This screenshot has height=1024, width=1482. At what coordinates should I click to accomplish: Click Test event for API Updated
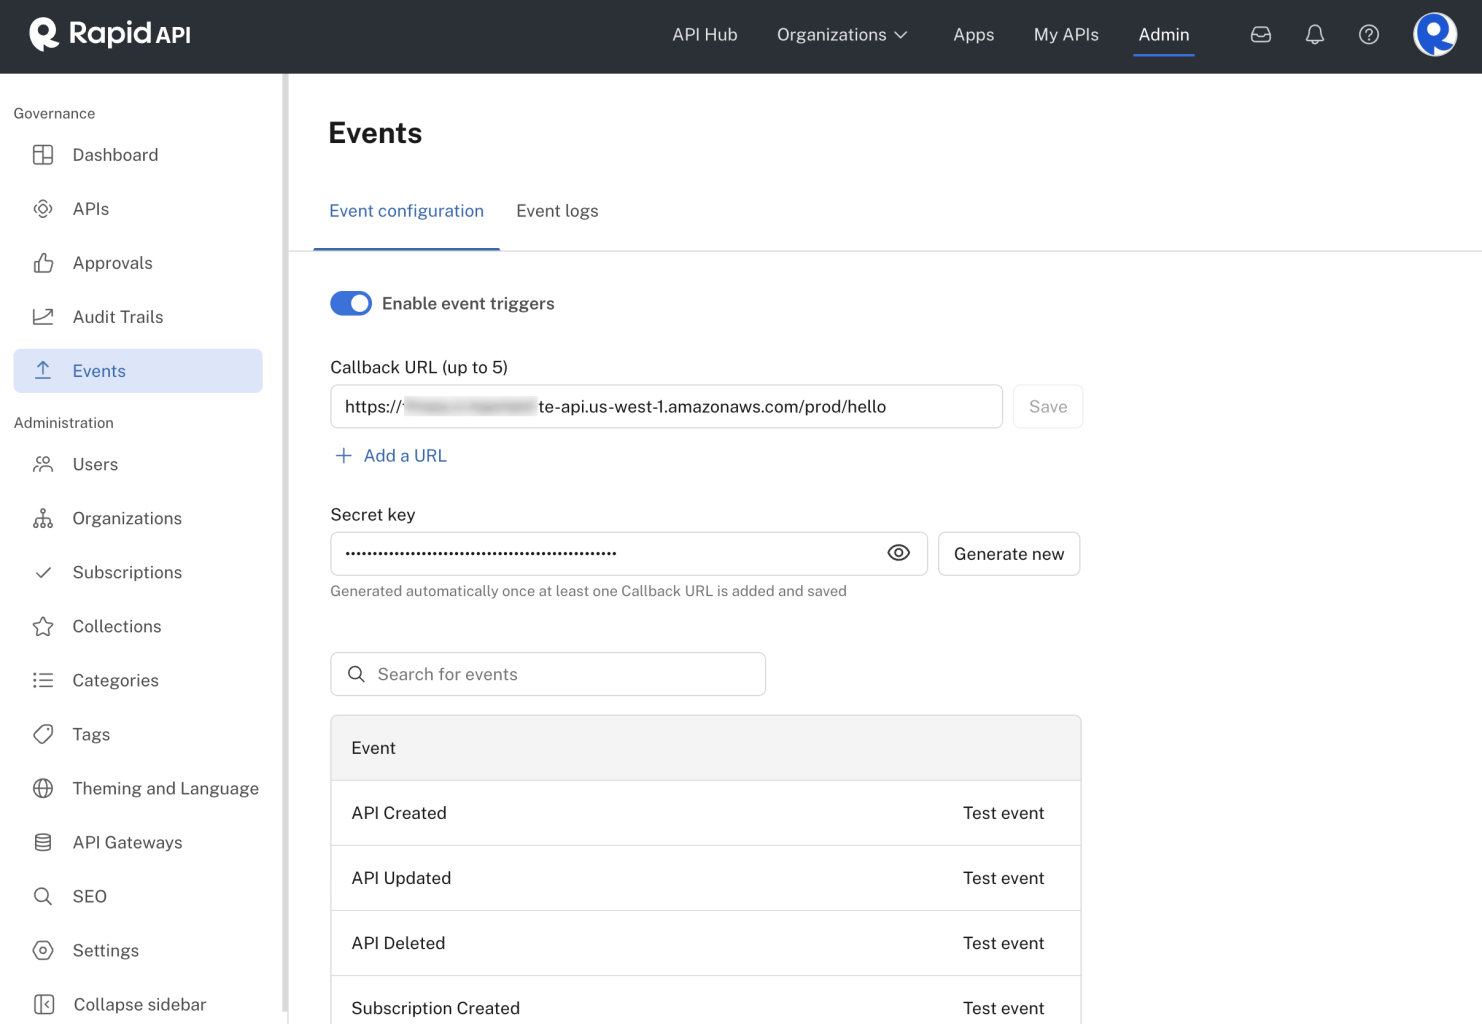pos(1003,878)
